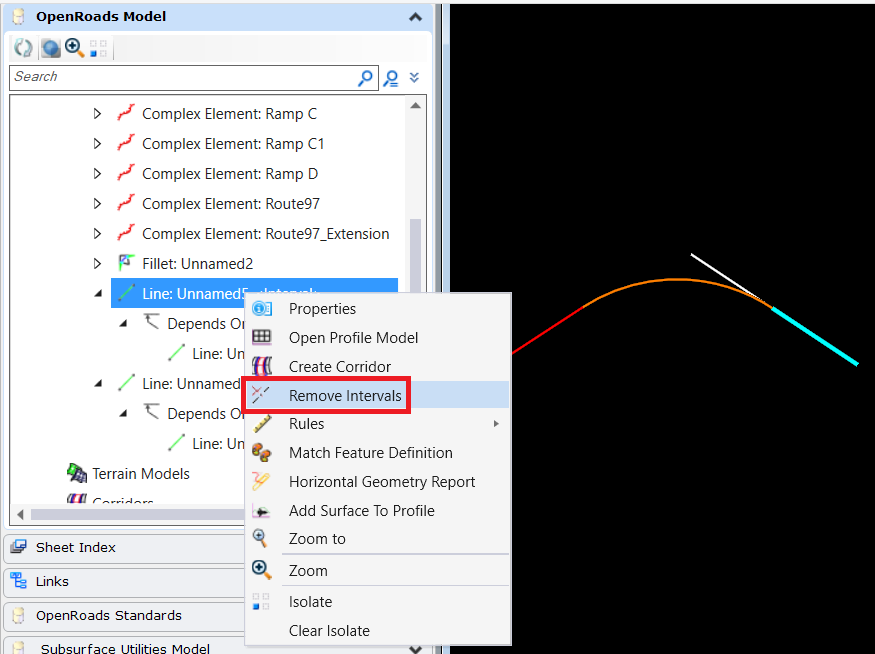Select the highlighted Line: Unnamed5 row
Image resolution: width=875 pixels, height=654 pixels.
254,293
